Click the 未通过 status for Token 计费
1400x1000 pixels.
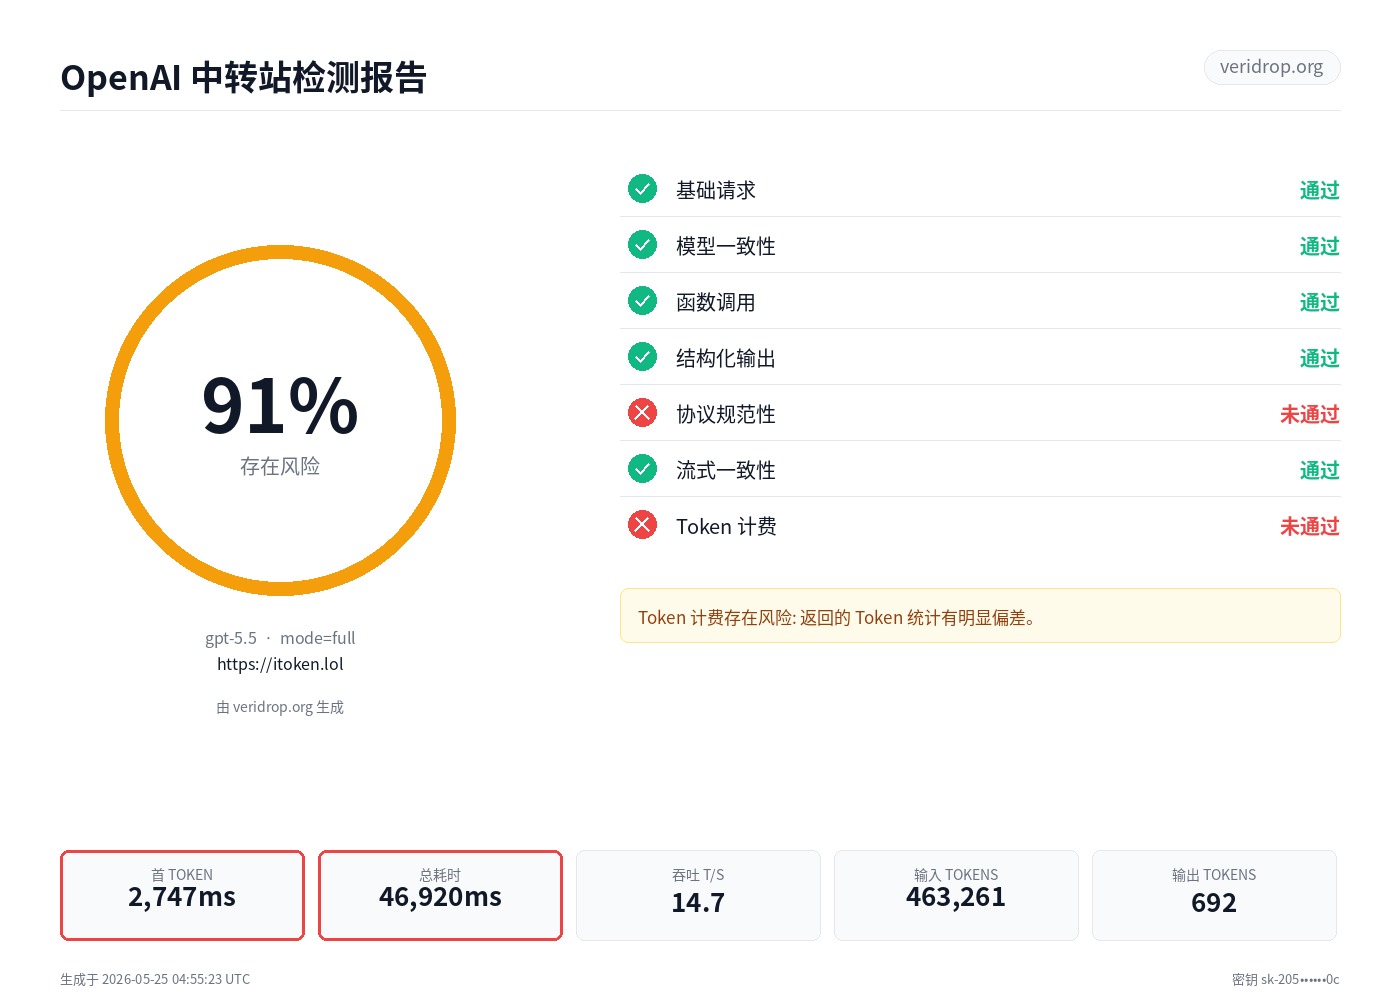pyautogui.click(x=1309, y=526)
